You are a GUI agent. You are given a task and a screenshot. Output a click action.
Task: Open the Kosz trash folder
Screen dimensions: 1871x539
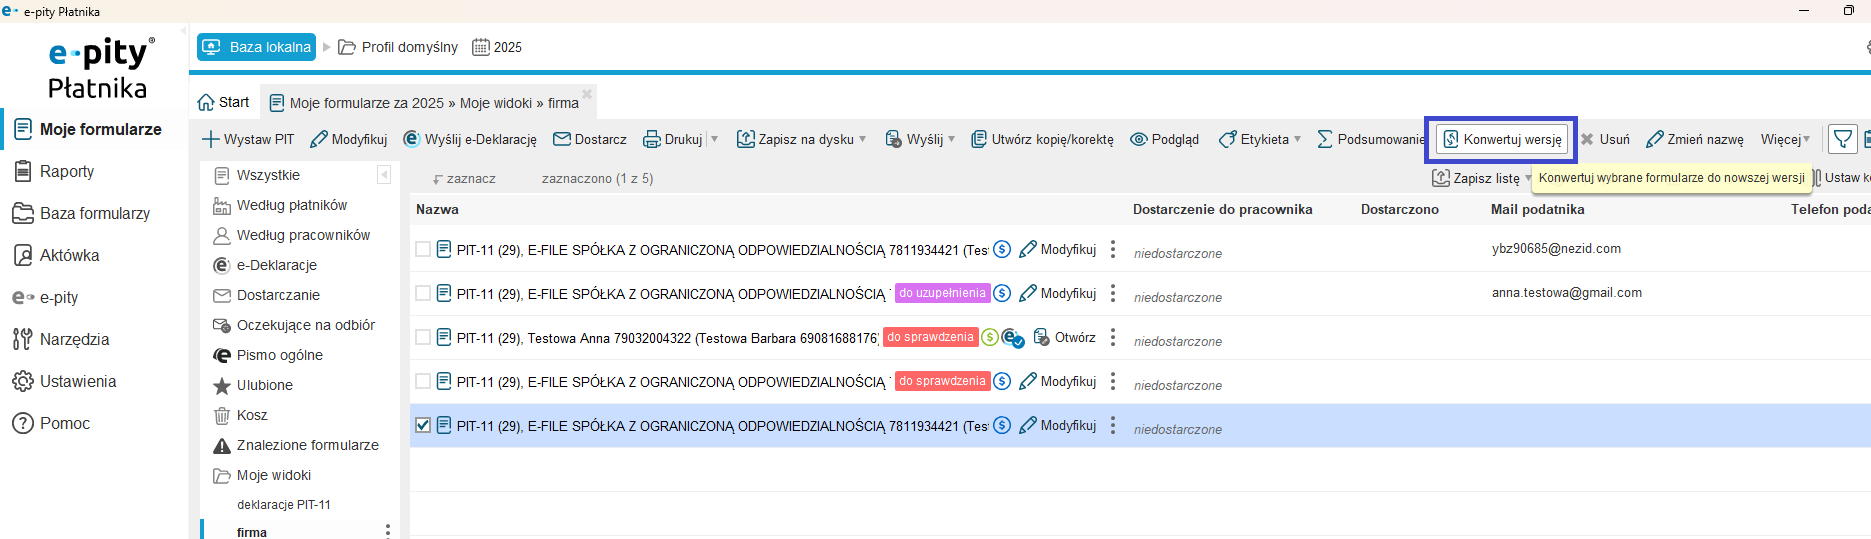click(252, 415)
